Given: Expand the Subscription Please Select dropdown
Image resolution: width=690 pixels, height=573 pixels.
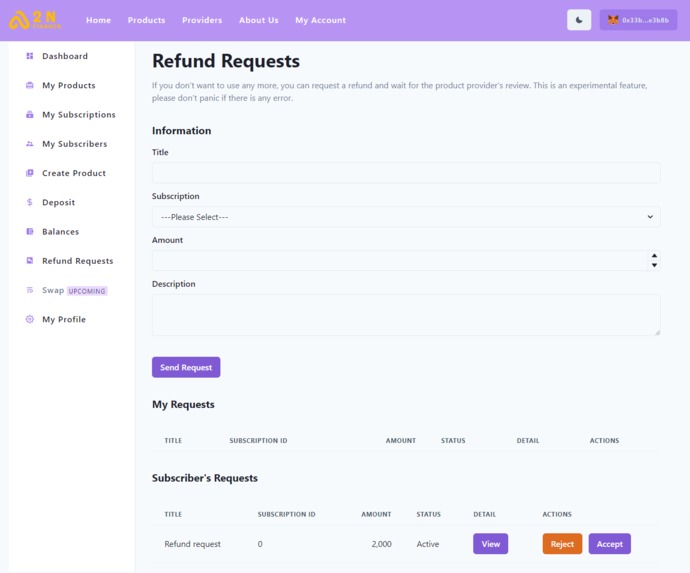Looking at the screenshot, I should pos(406,217).
